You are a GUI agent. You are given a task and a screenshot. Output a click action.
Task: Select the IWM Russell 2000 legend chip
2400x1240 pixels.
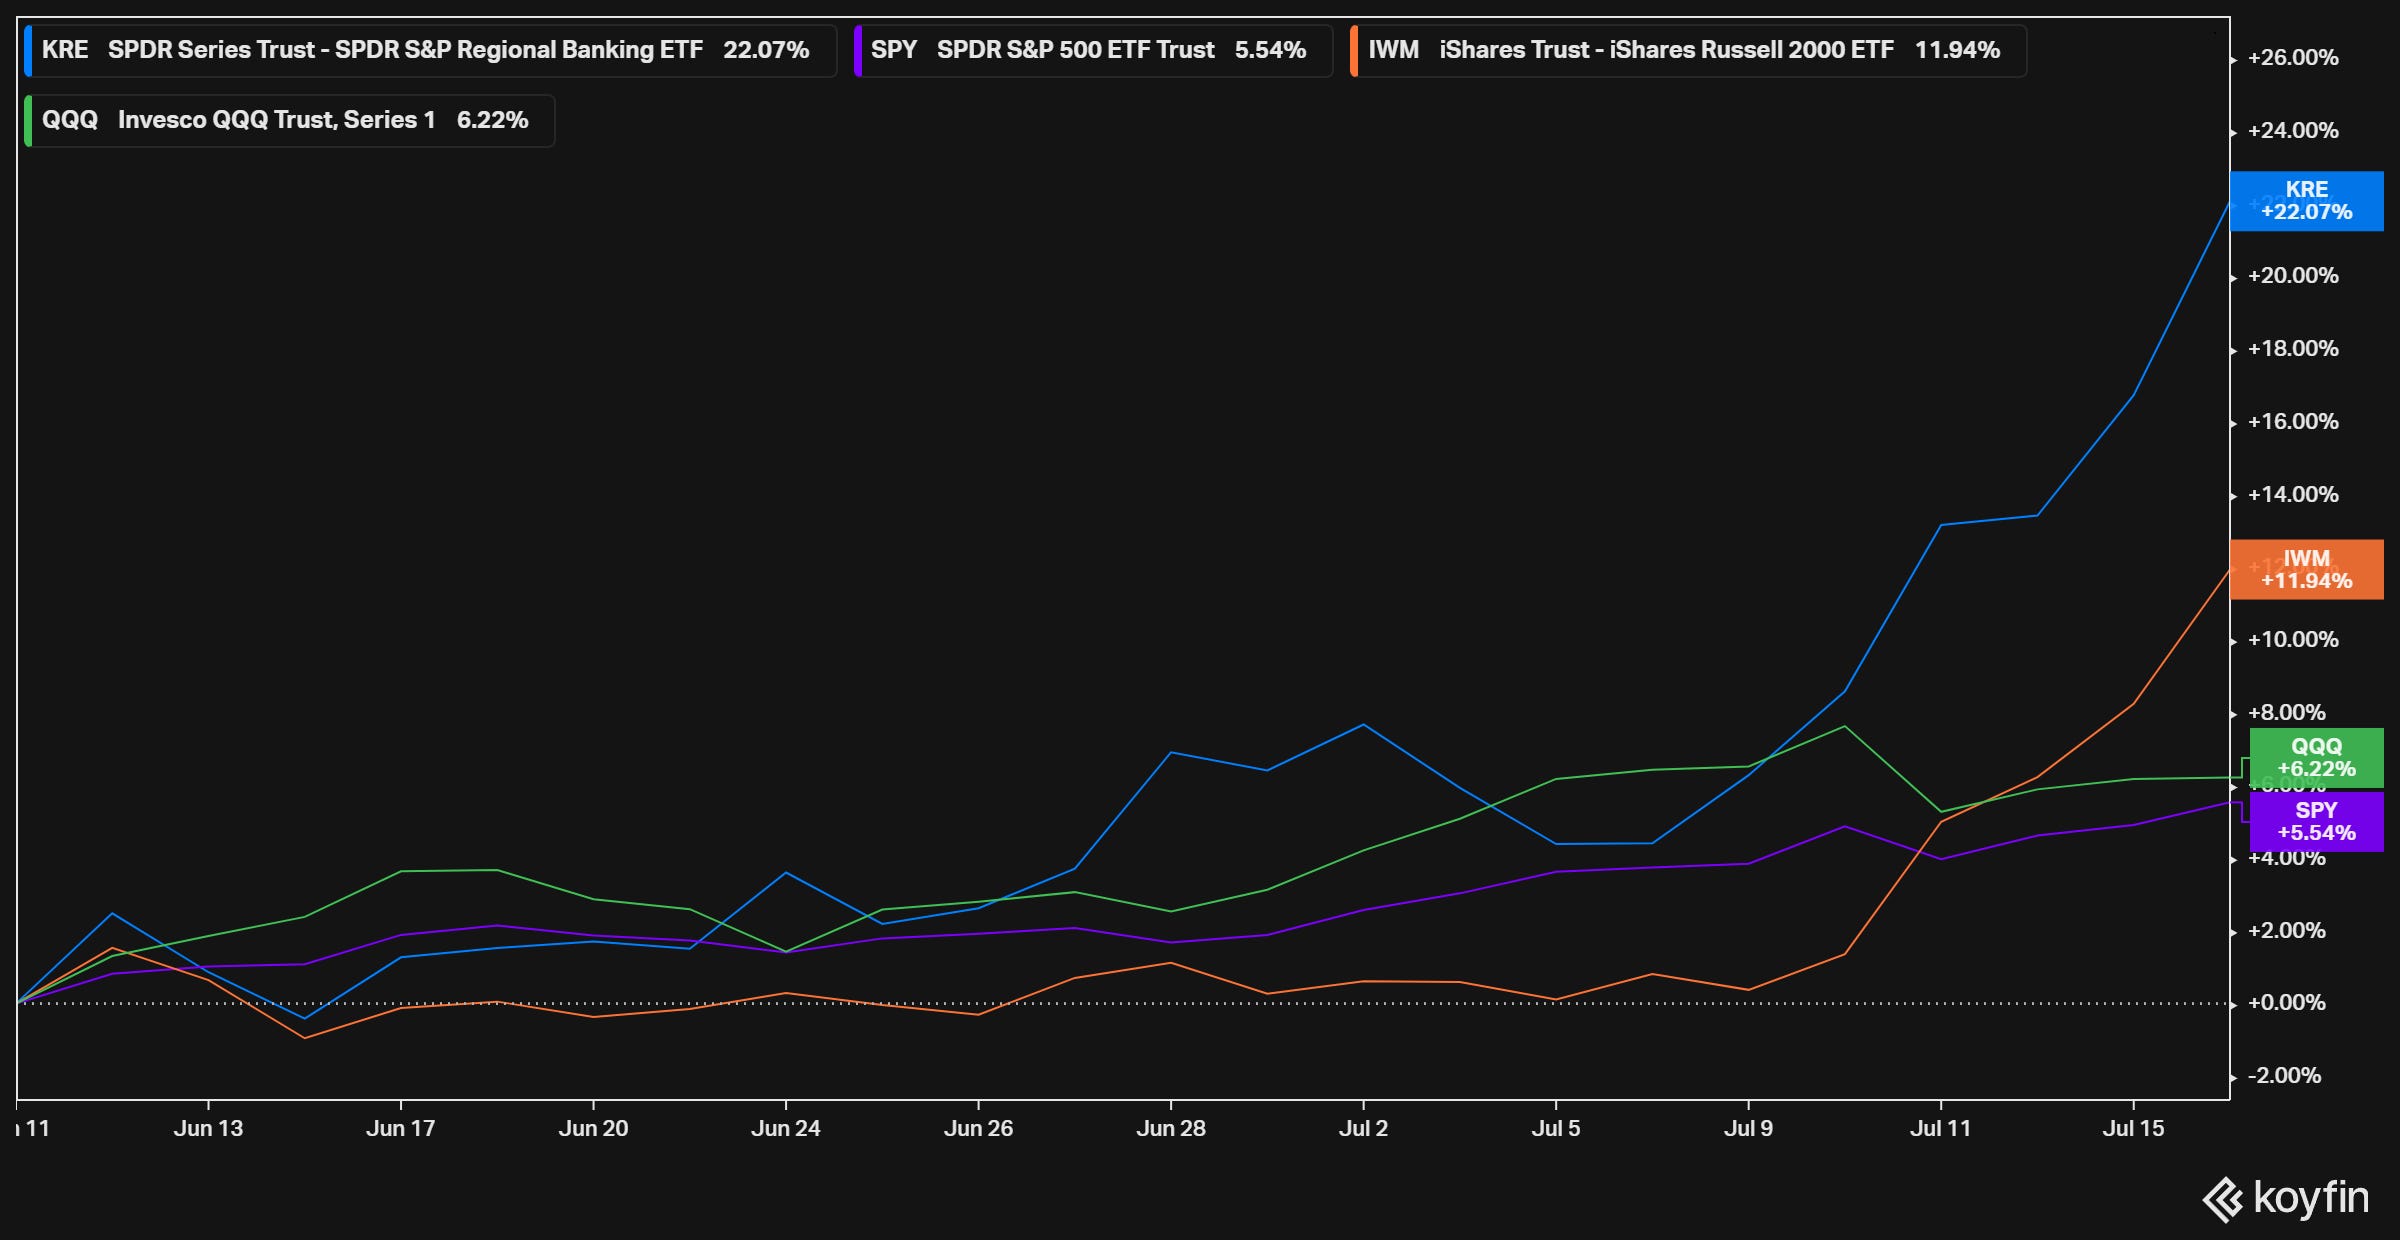click(x=1688, y=50)
